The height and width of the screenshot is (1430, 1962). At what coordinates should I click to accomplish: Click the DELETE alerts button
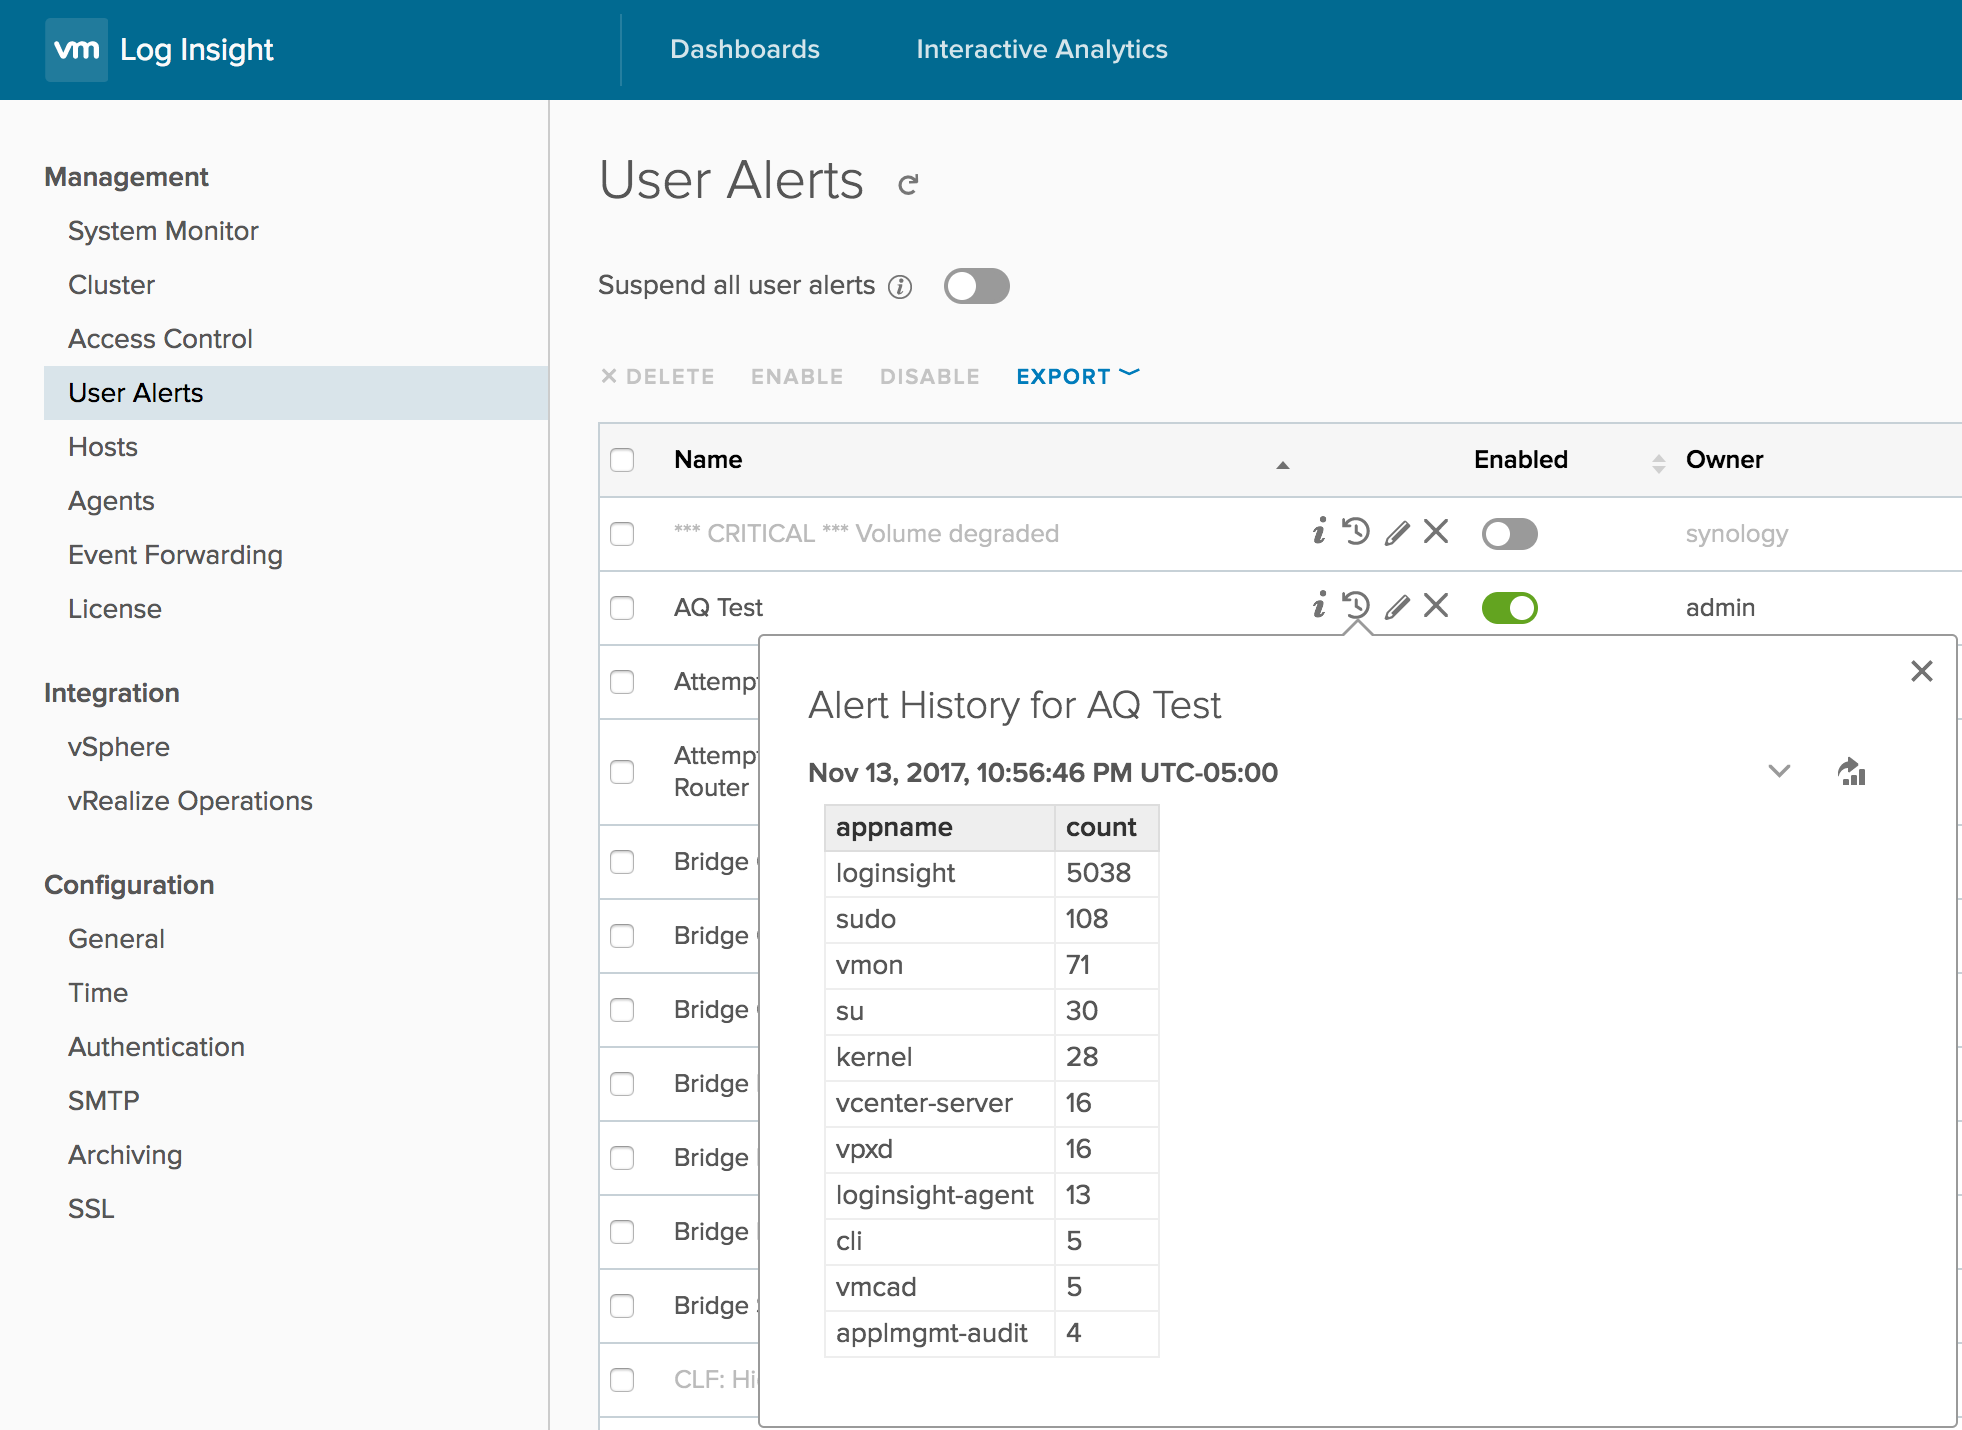[x=658, y=377]
